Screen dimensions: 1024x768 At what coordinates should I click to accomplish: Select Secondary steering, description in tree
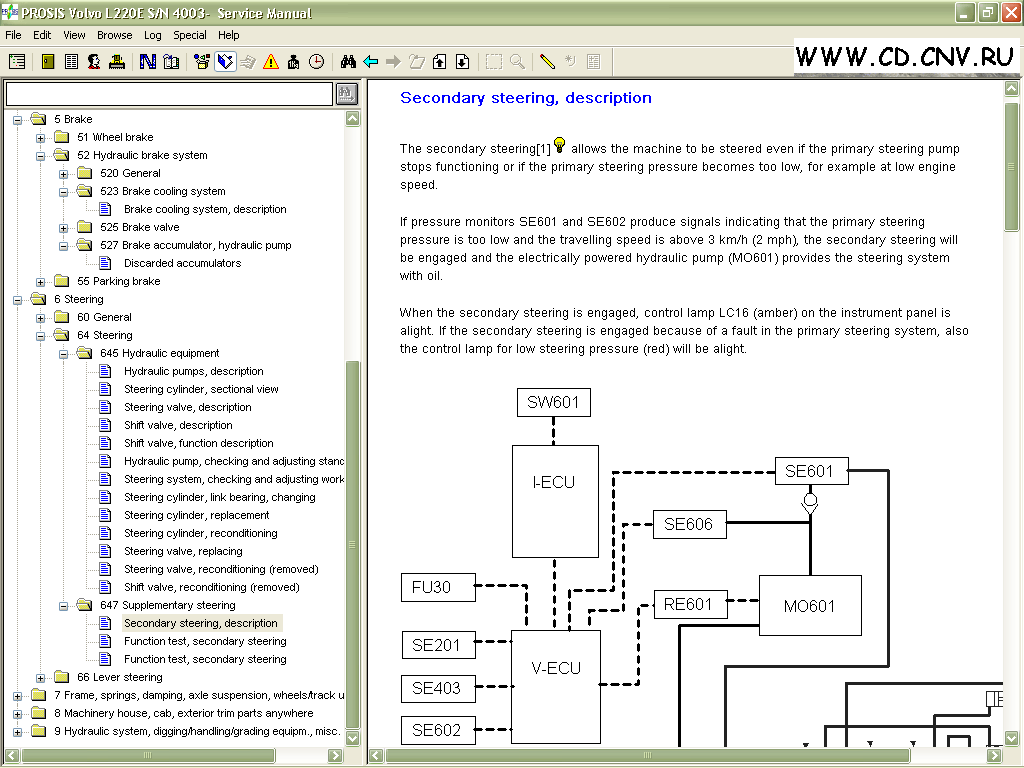pos(200,623)
